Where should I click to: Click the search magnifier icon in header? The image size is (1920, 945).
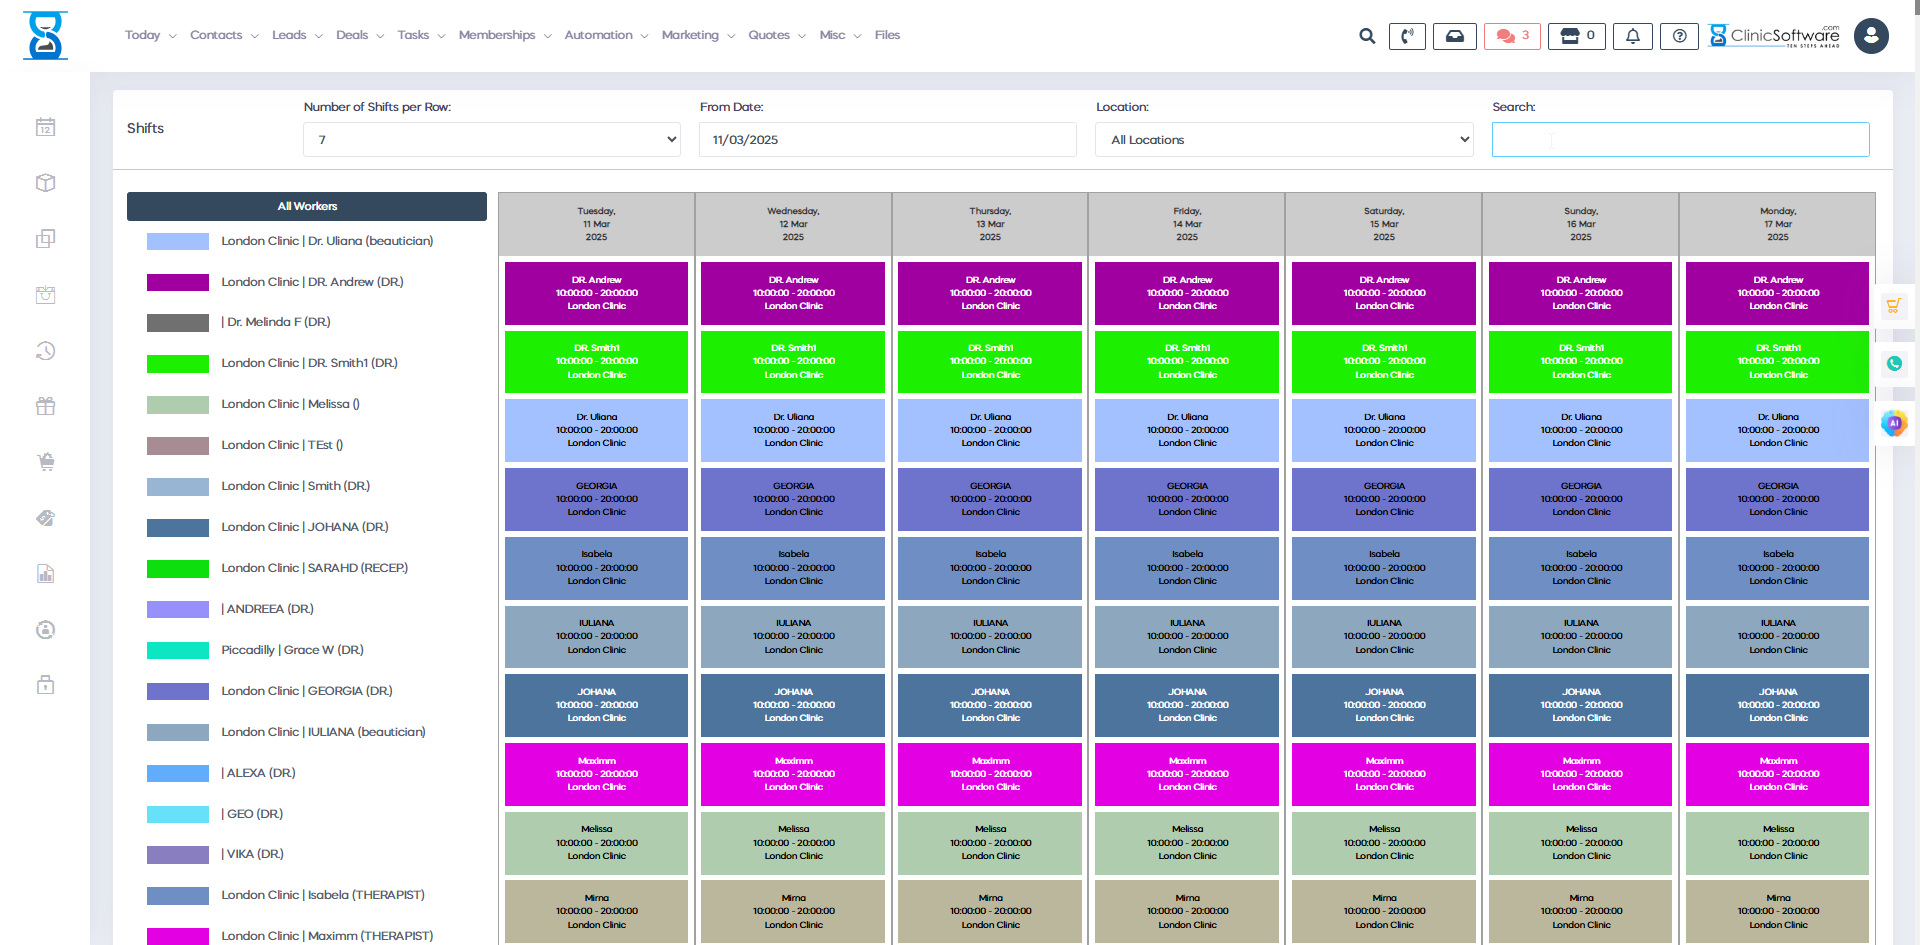coord(1366,36)
